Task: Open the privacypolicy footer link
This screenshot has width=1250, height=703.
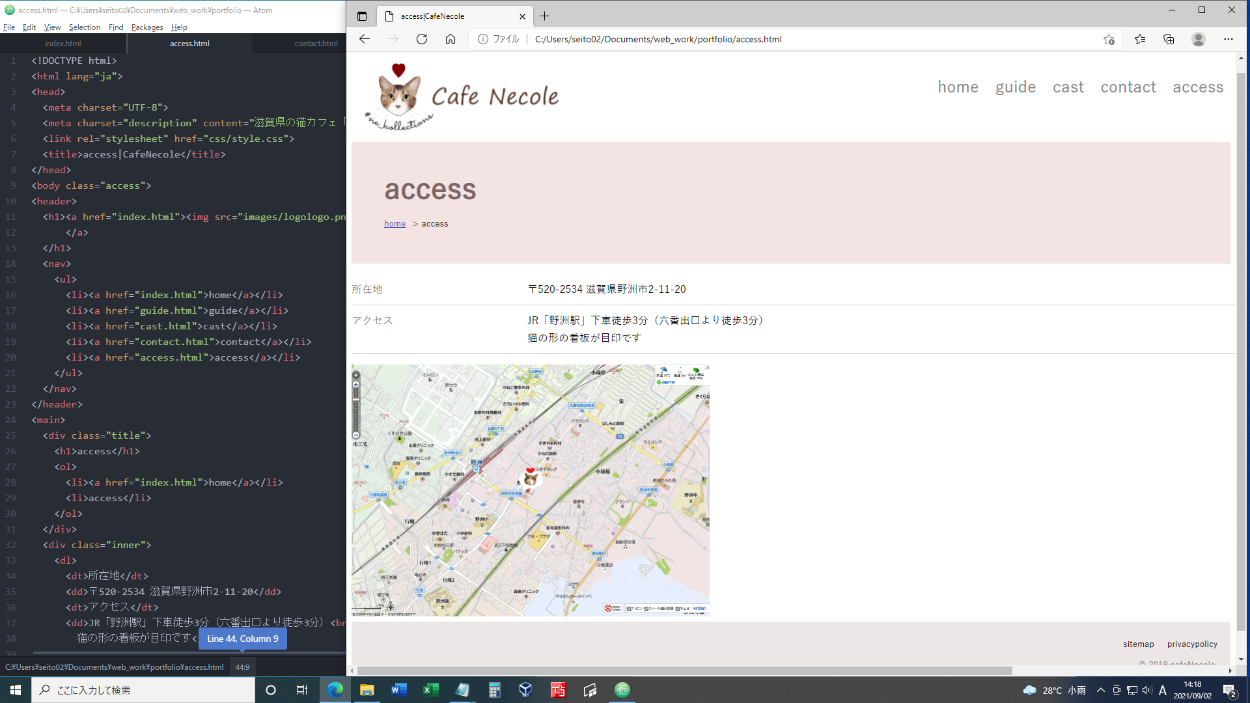Action: (x=1192, y=644)
